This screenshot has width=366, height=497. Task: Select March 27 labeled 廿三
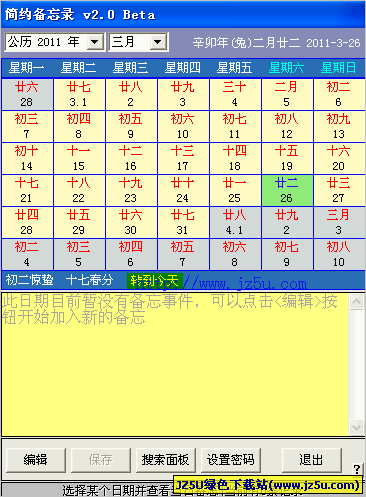click(x=339, y=190)
